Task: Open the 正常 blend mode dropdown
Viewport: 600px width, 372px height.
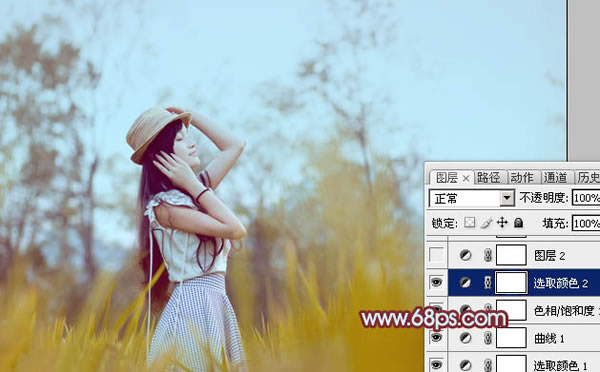Action: pos(472,198)
